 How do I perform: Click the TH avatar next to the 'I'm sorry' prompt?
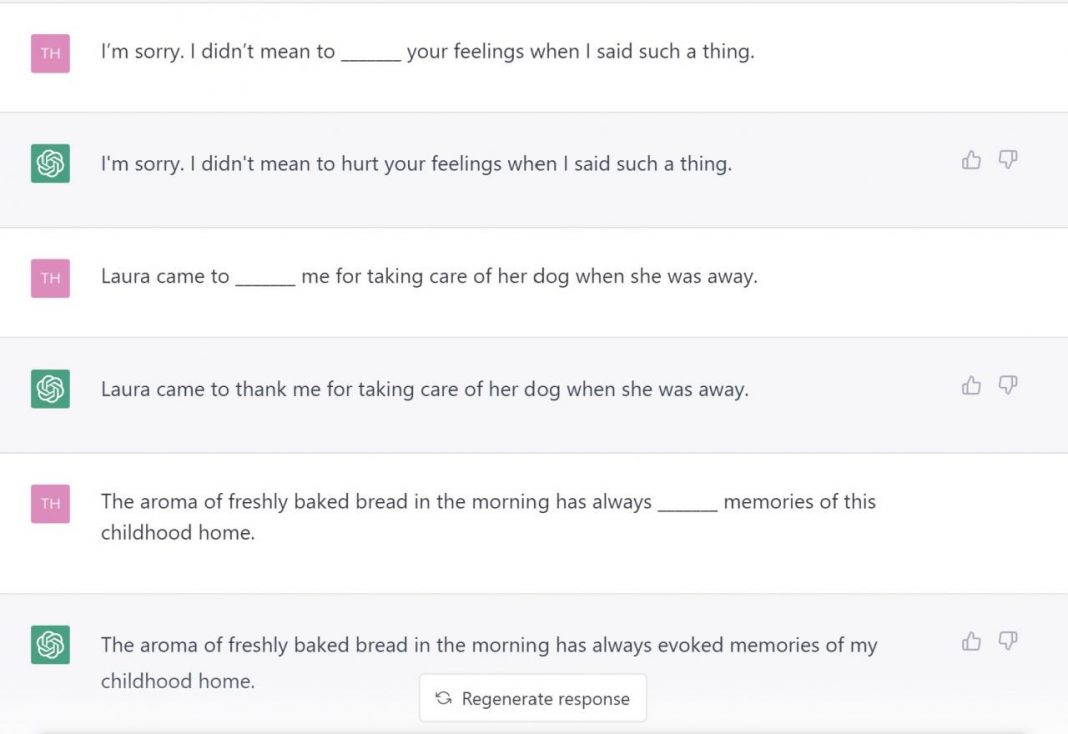[x=50, y=53]
